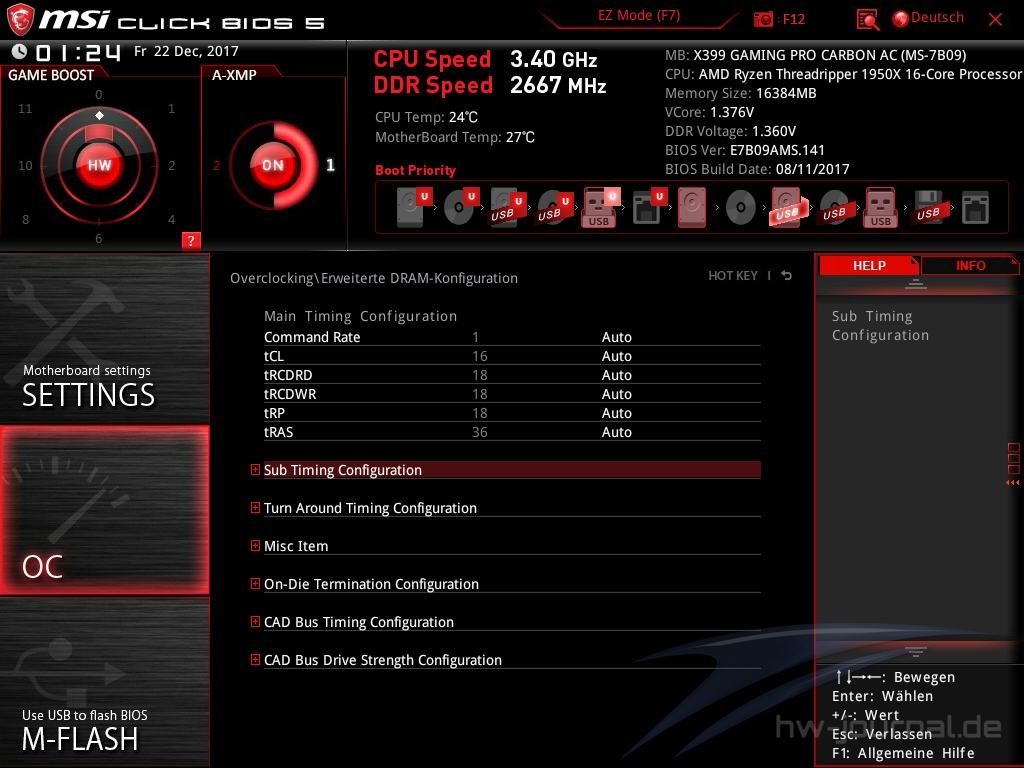Select the UEFI USB hard disk boot icon
The image size is (1024, 768).
click(x=508, y=207)
